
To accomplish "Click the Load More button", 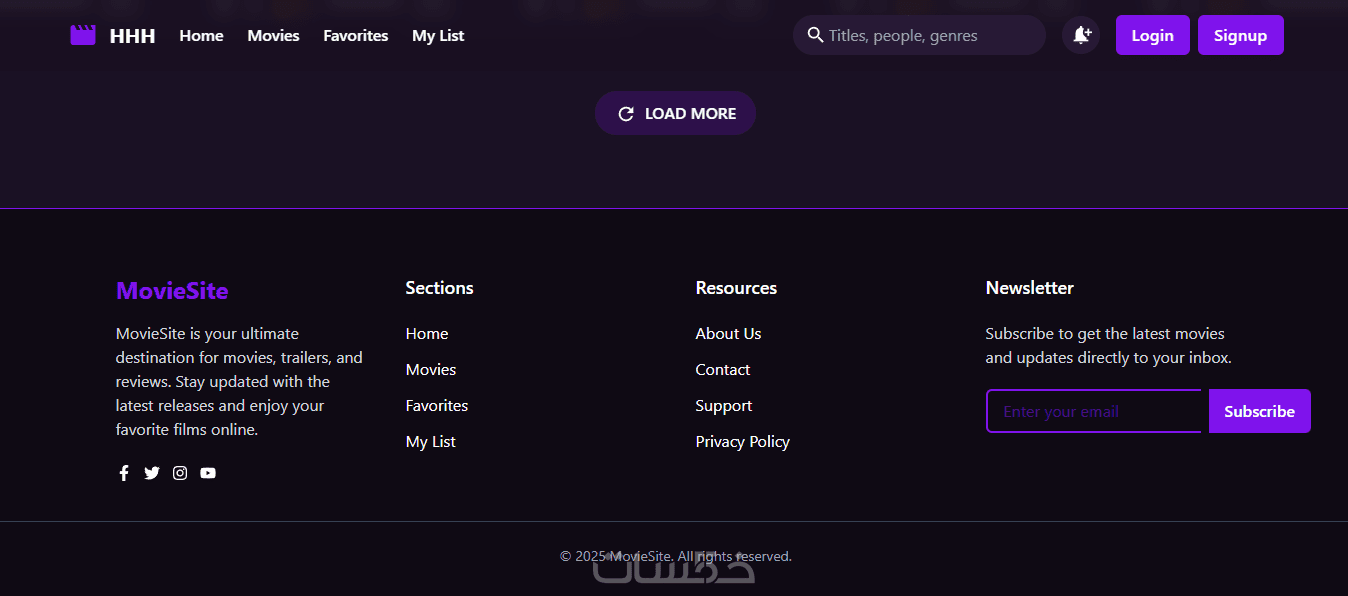I will [x=675, y=113].
